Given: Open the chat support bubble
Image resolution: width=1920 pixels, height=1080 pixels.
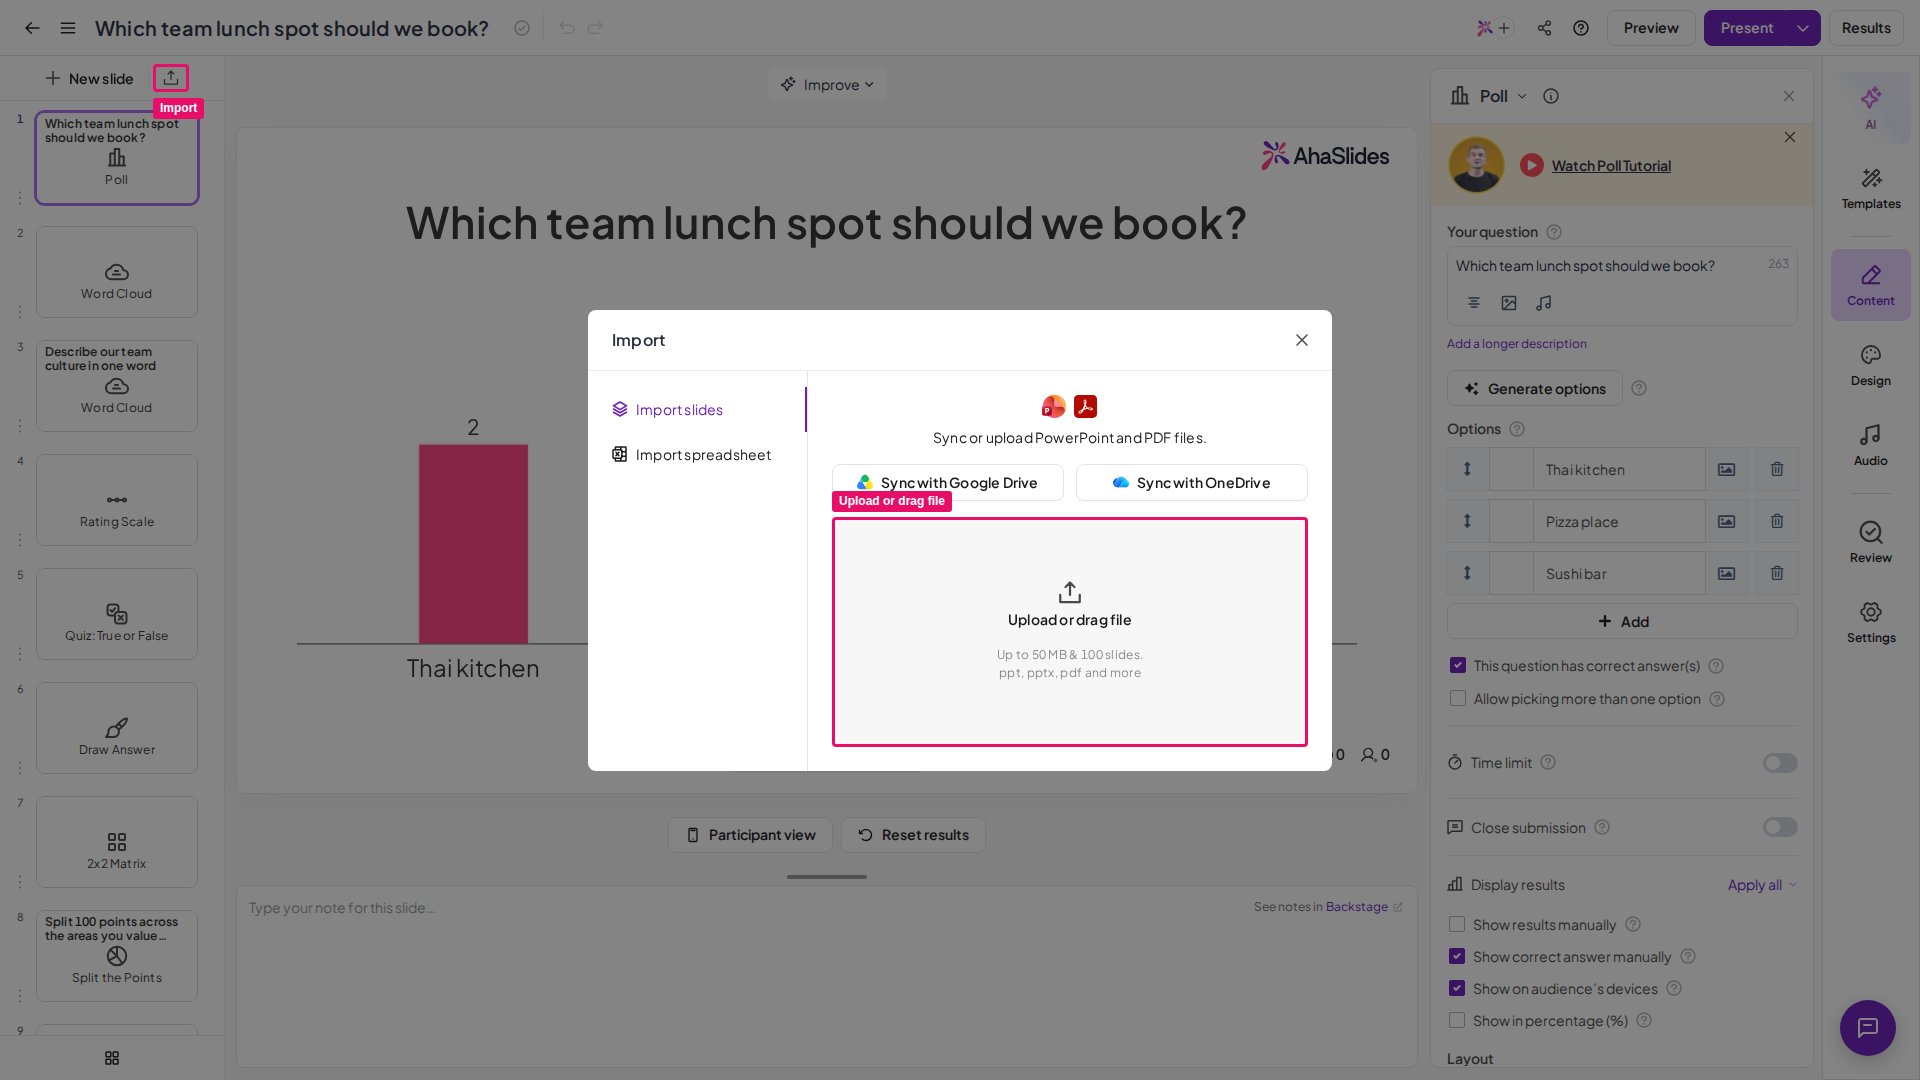Looking at the screenshot, I should point(1868,1027).
